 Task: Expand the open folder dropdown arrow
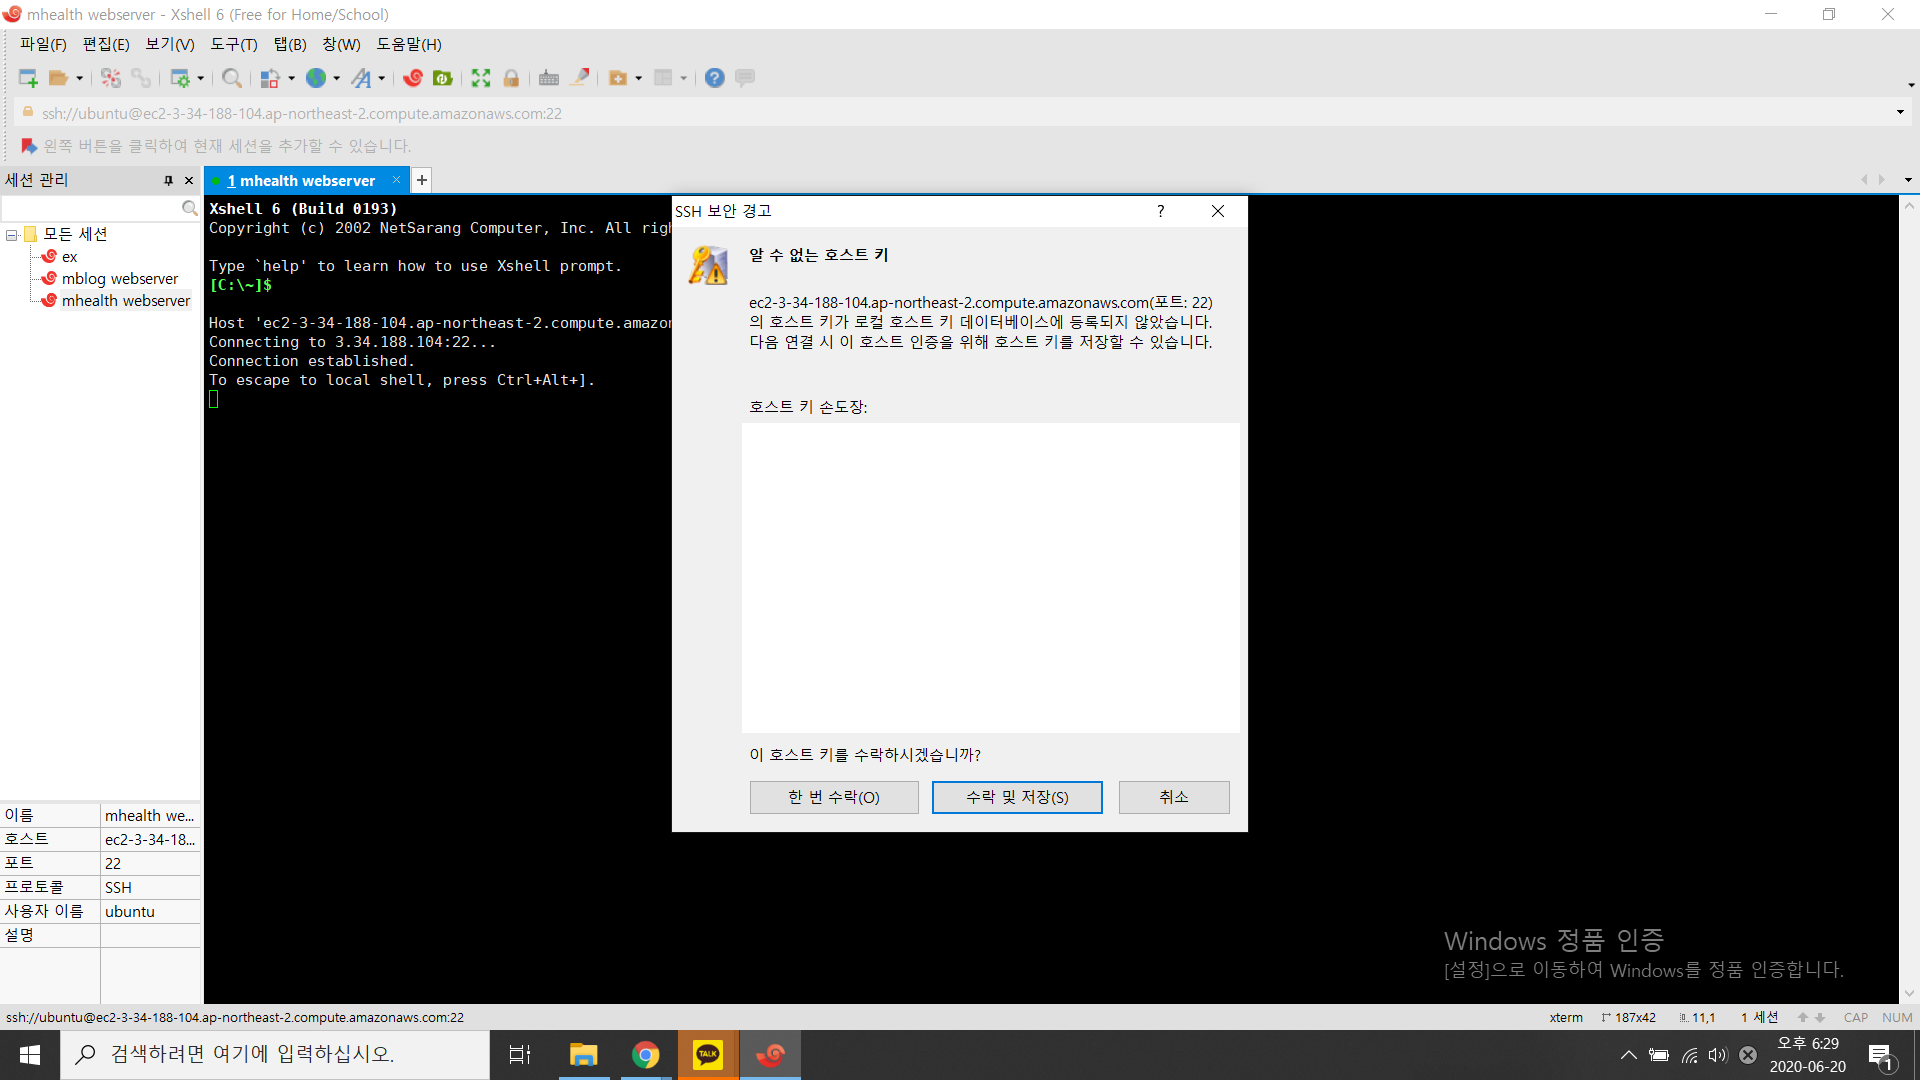point(80,78)
